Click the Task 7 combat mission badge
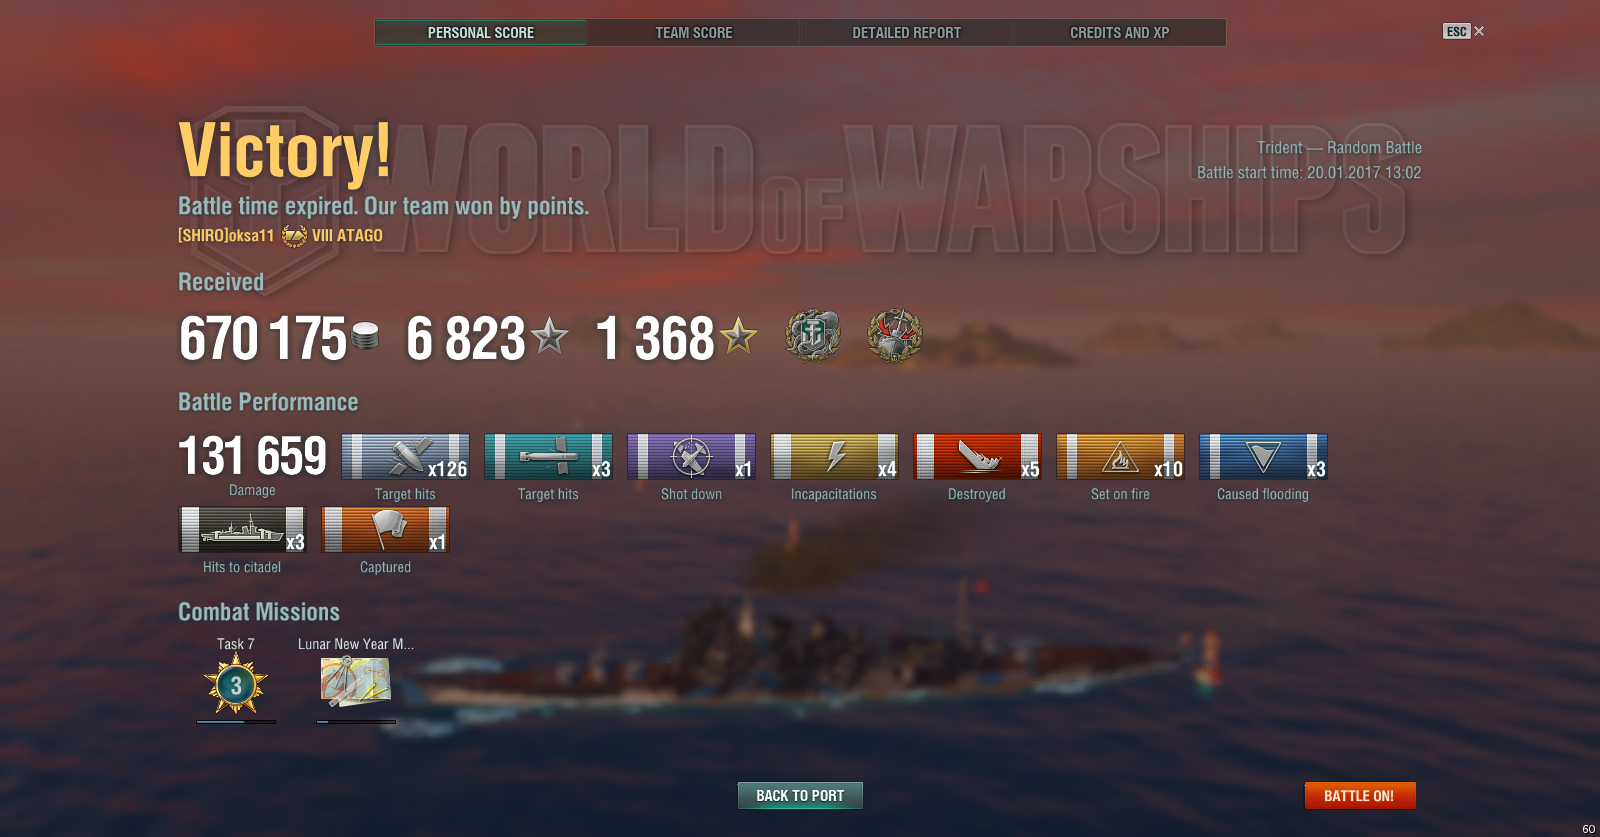The width and height of the screenshot is (1600, 837). 236,685
